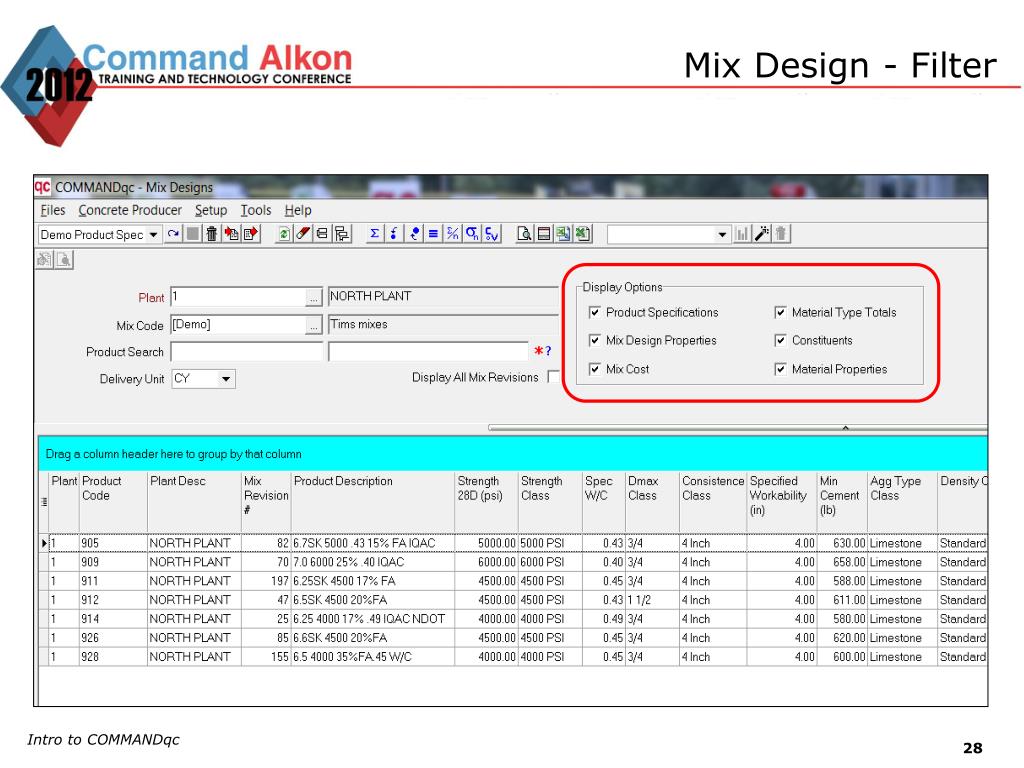Uncheck Material Type Totals
Screen dimensions: 1024x768
click(780, 312)
